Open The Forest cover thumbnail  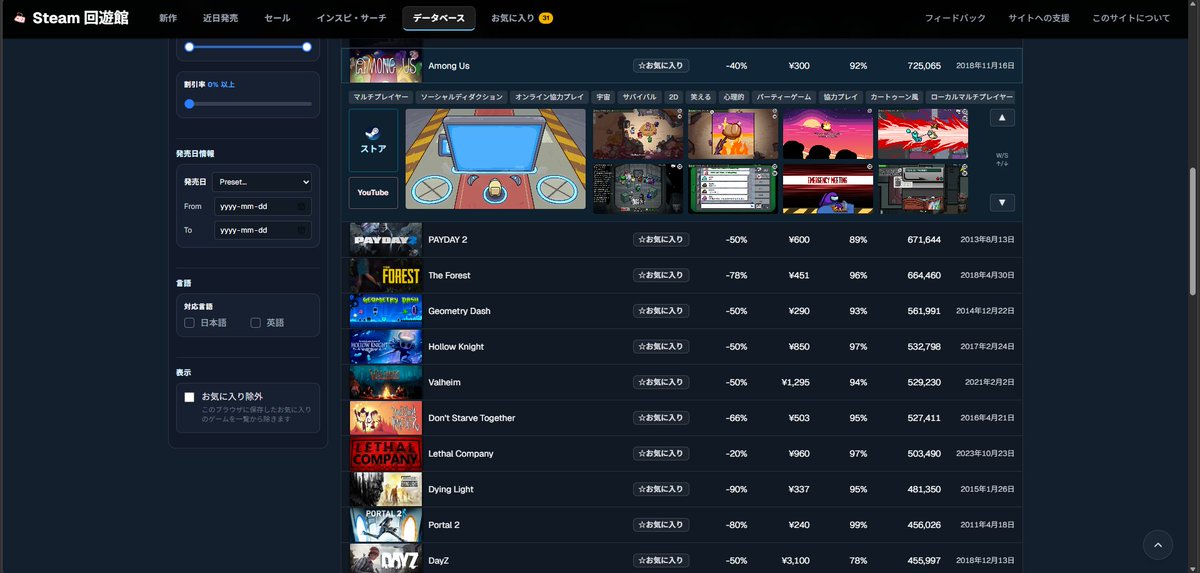coord(385,275)
